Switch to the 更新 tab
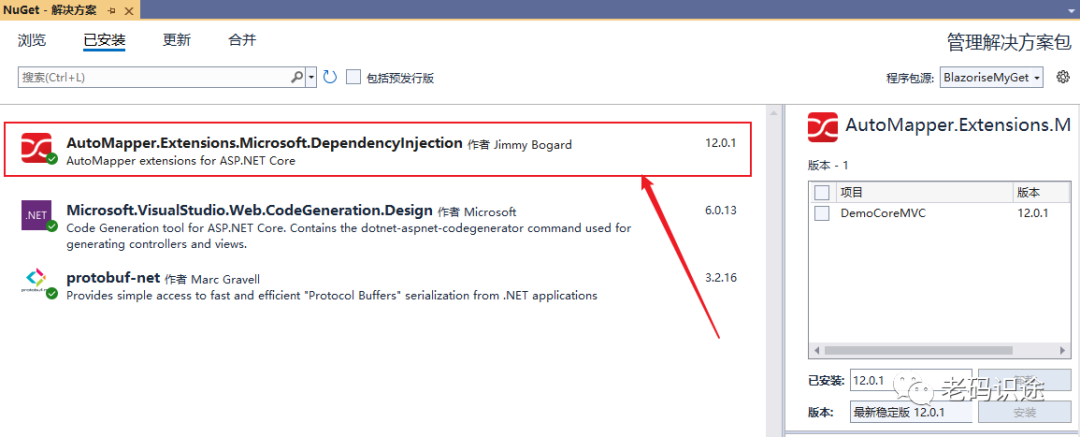The width and height of the screenshot is (1080, 437). tap(176, 40)
